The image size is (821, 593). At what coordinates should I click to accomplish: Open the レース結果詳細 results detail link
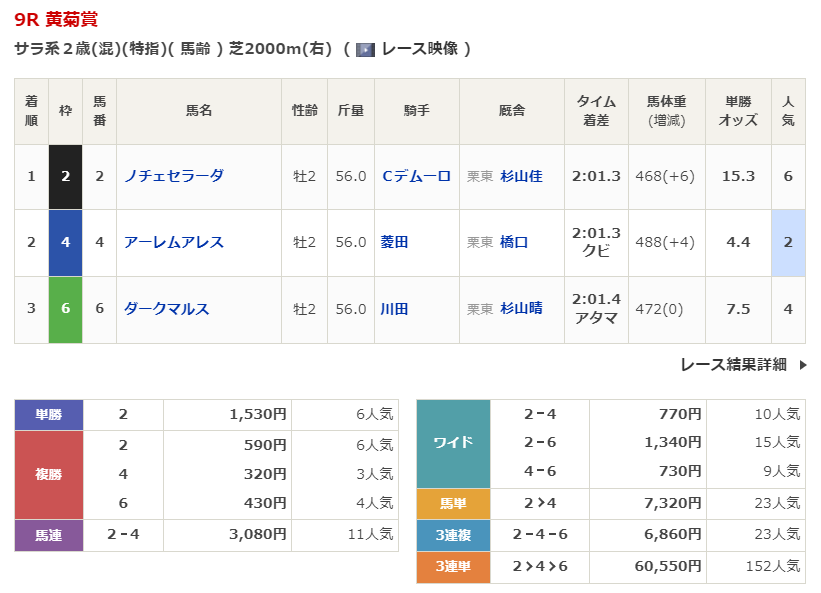pos(733,365)
